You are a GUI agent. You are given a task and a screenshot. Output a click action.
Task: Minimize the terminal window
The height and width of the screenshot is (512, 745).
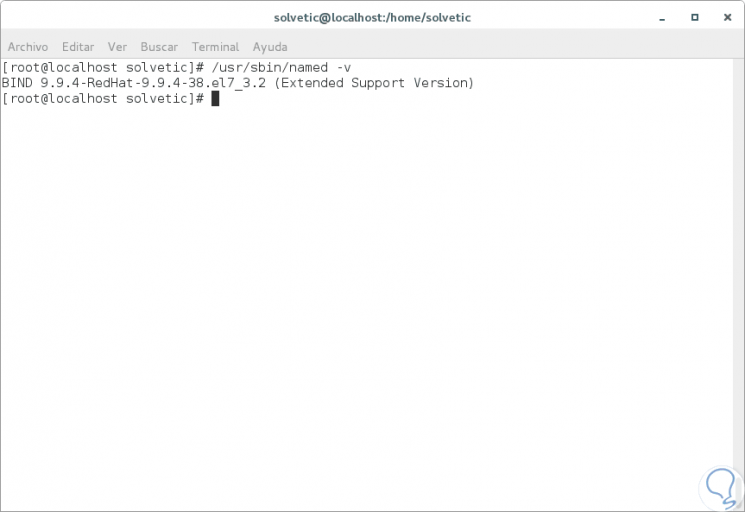coord(662,18)
